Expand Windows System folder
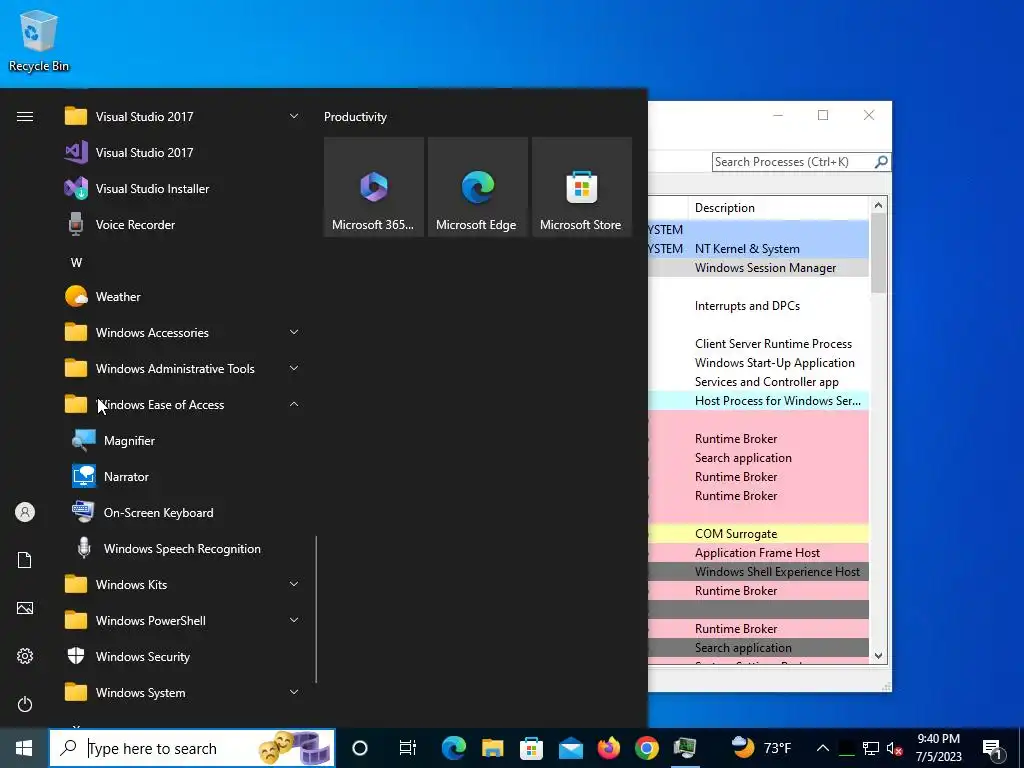The image size is (1024, 768). [x=294, y=692]
